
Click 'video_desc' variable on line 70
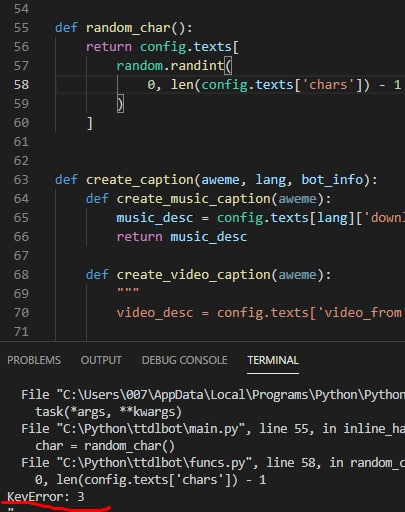coord(155,313)
